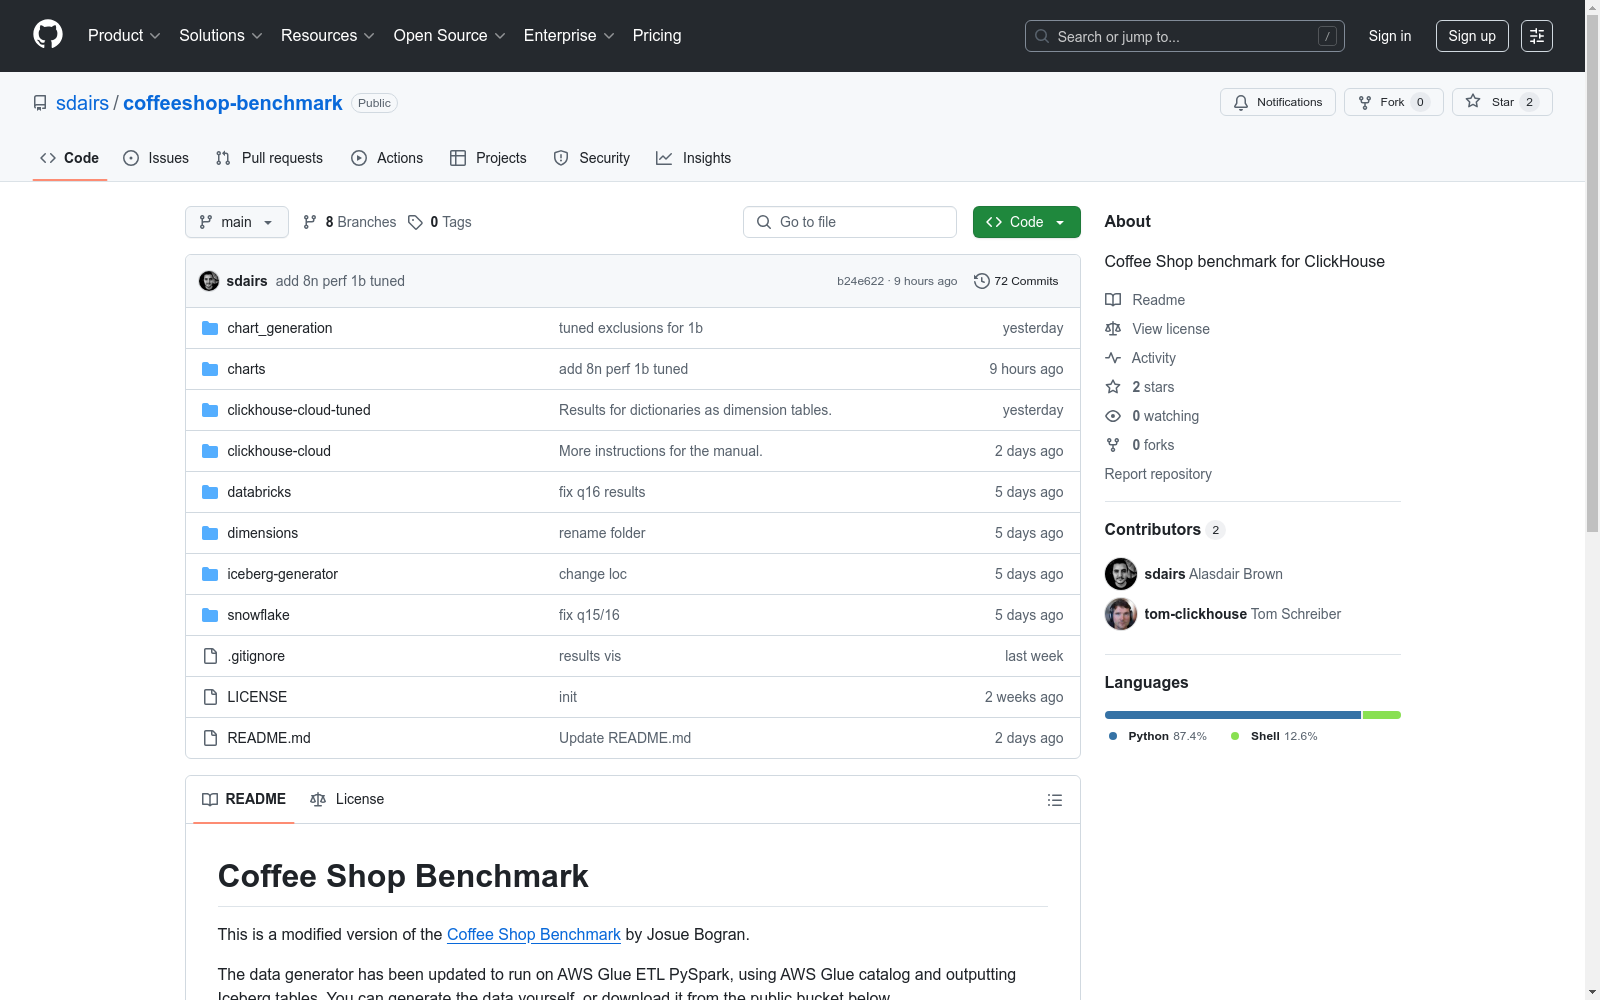Click the fork icon beside 0 forks
Image resolution: width=1600 pixels, height=1000 pixels.
[1113, 445]
